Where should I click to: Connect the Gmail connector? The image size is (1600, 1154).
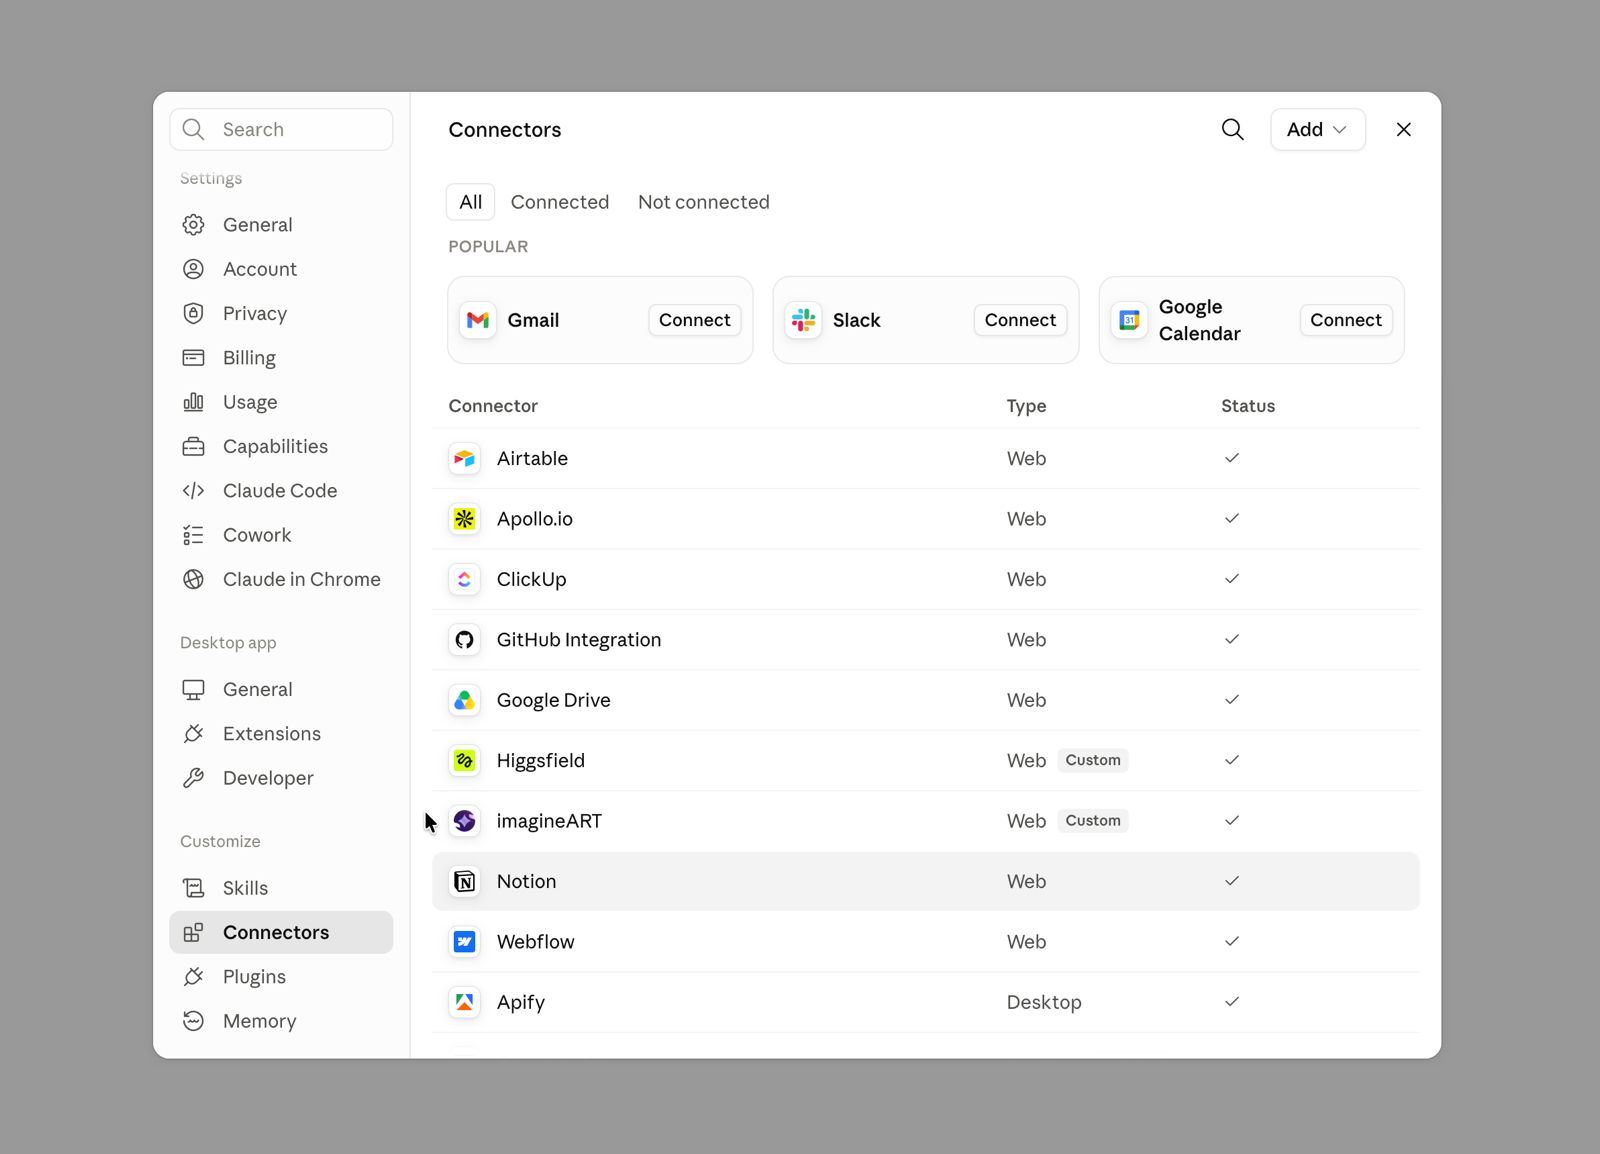point(695,320)
